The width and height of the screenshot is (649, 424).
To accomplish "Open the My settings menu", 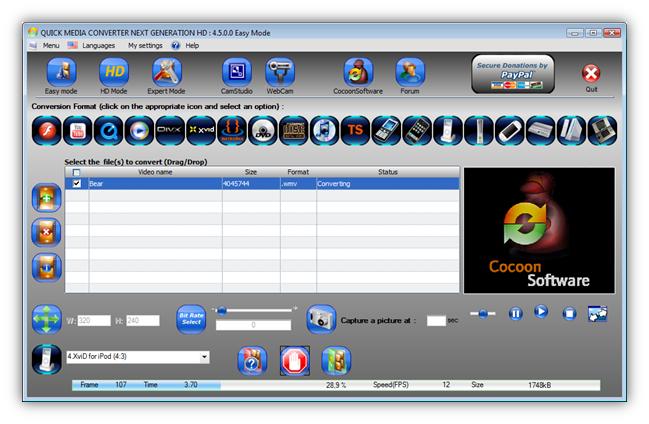I will [145, 45].
